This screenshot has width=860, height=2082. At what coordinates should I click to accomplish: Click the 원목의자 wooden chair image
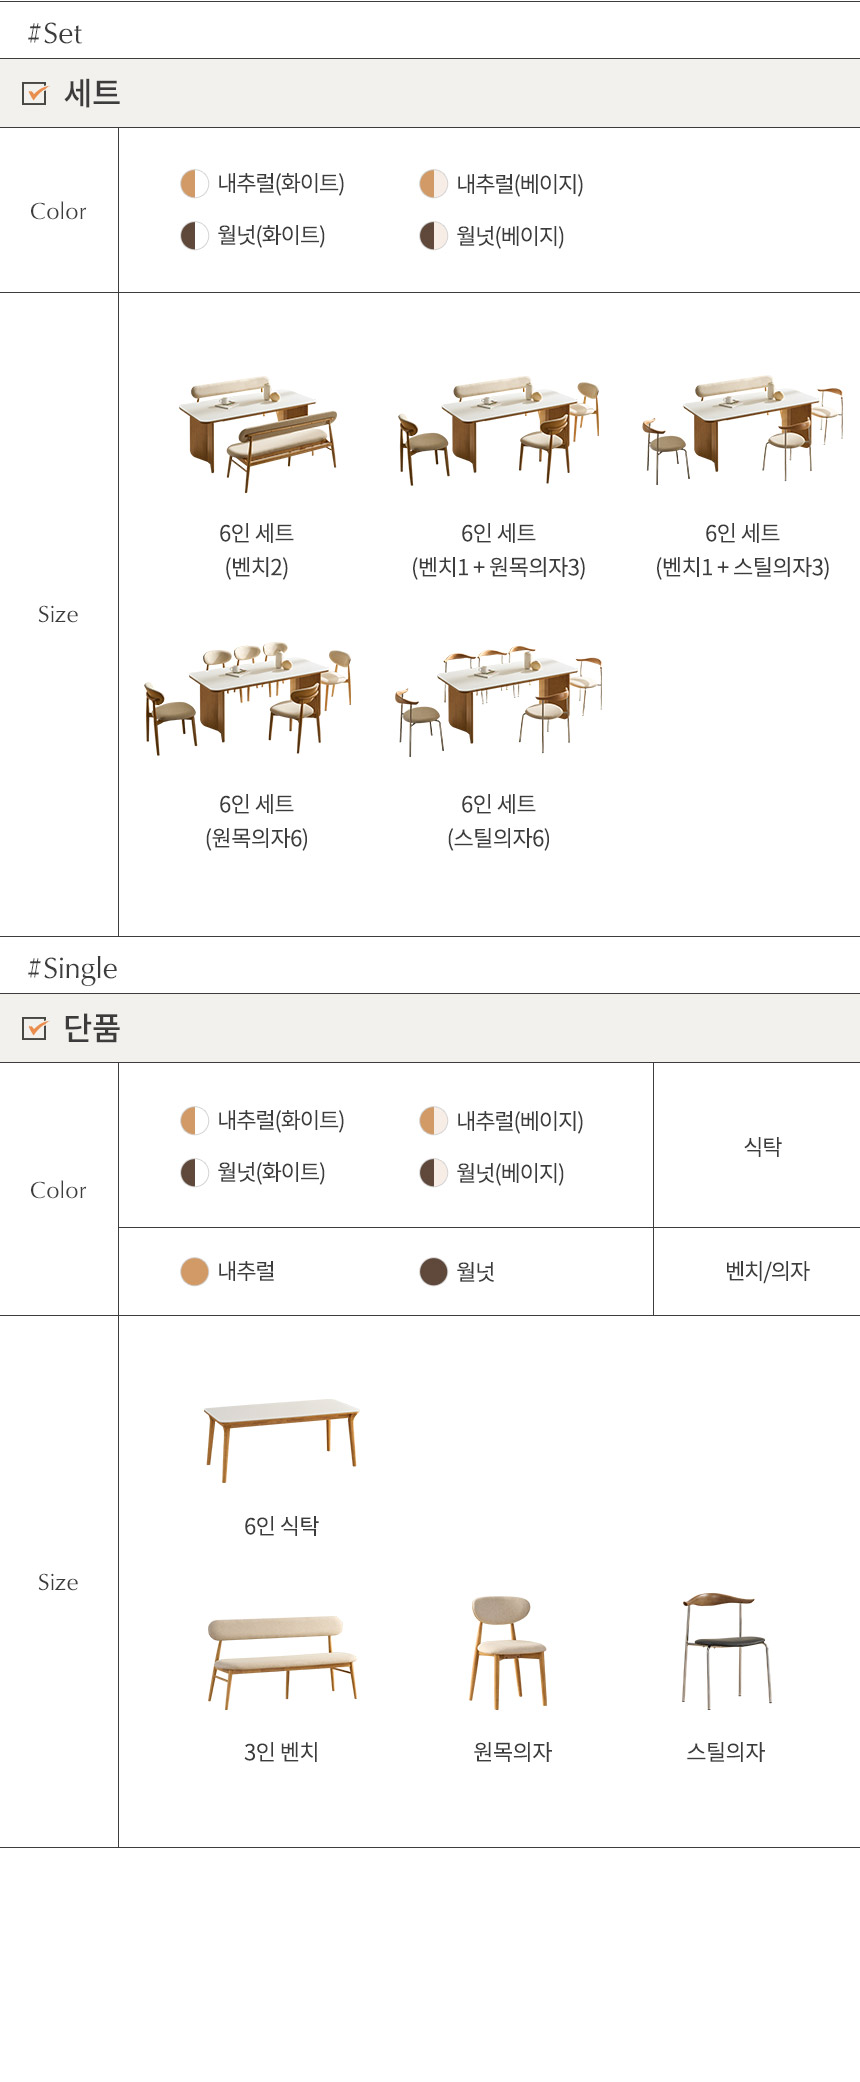510,1651
